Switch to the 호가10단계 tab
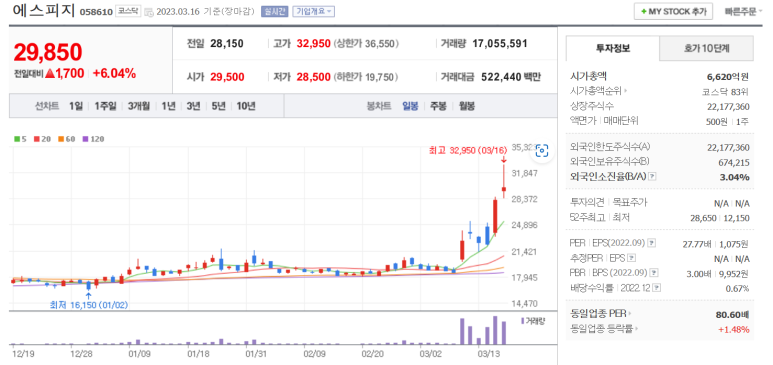Viewport: 773px width, 365px height. coord(706,48)
